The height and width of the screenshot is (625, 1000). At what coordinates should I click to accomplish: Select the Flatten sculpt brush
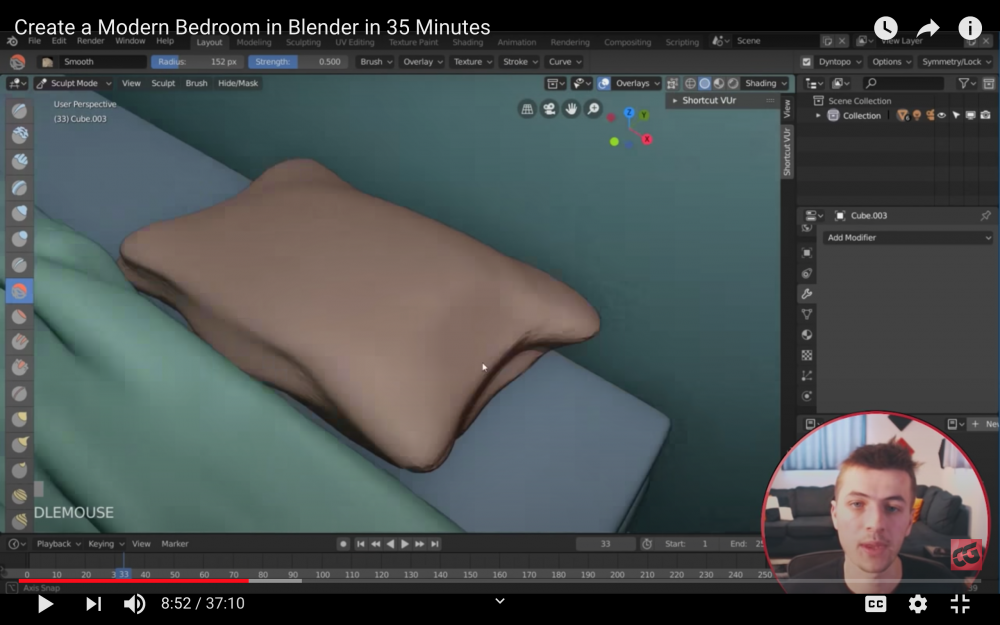20,316
